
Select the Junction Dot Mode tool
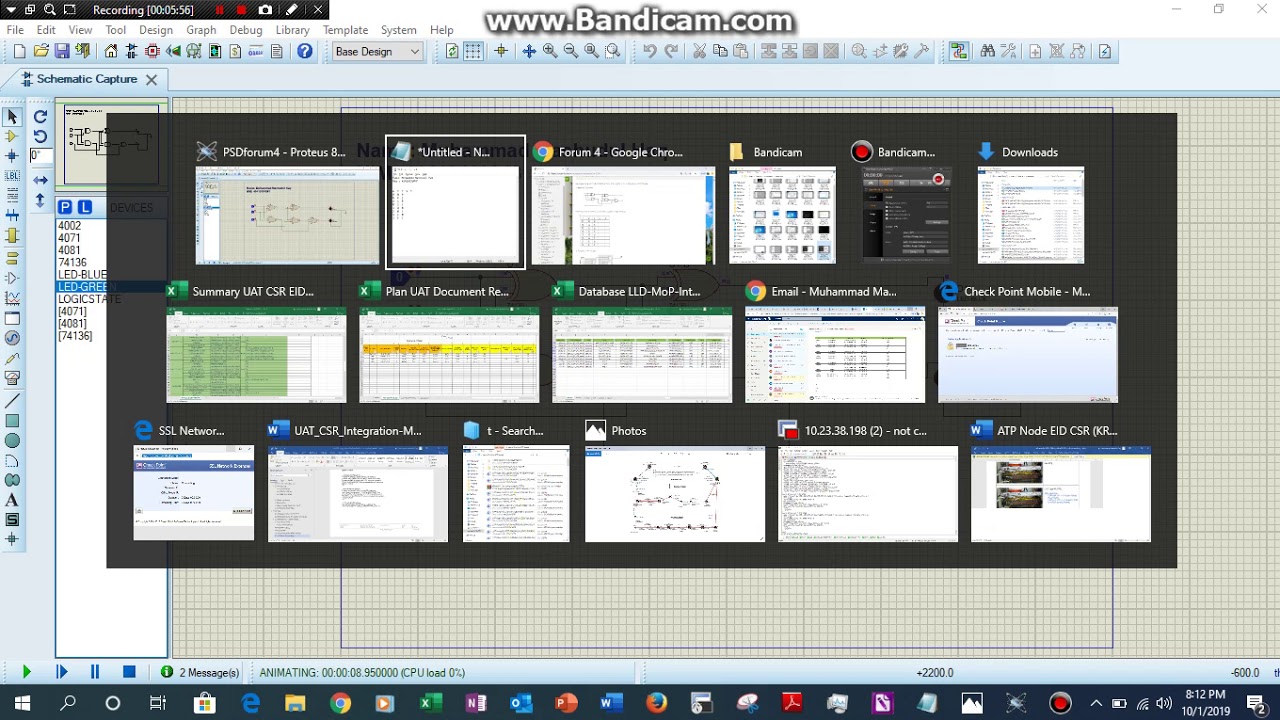(x=12, y=156)
